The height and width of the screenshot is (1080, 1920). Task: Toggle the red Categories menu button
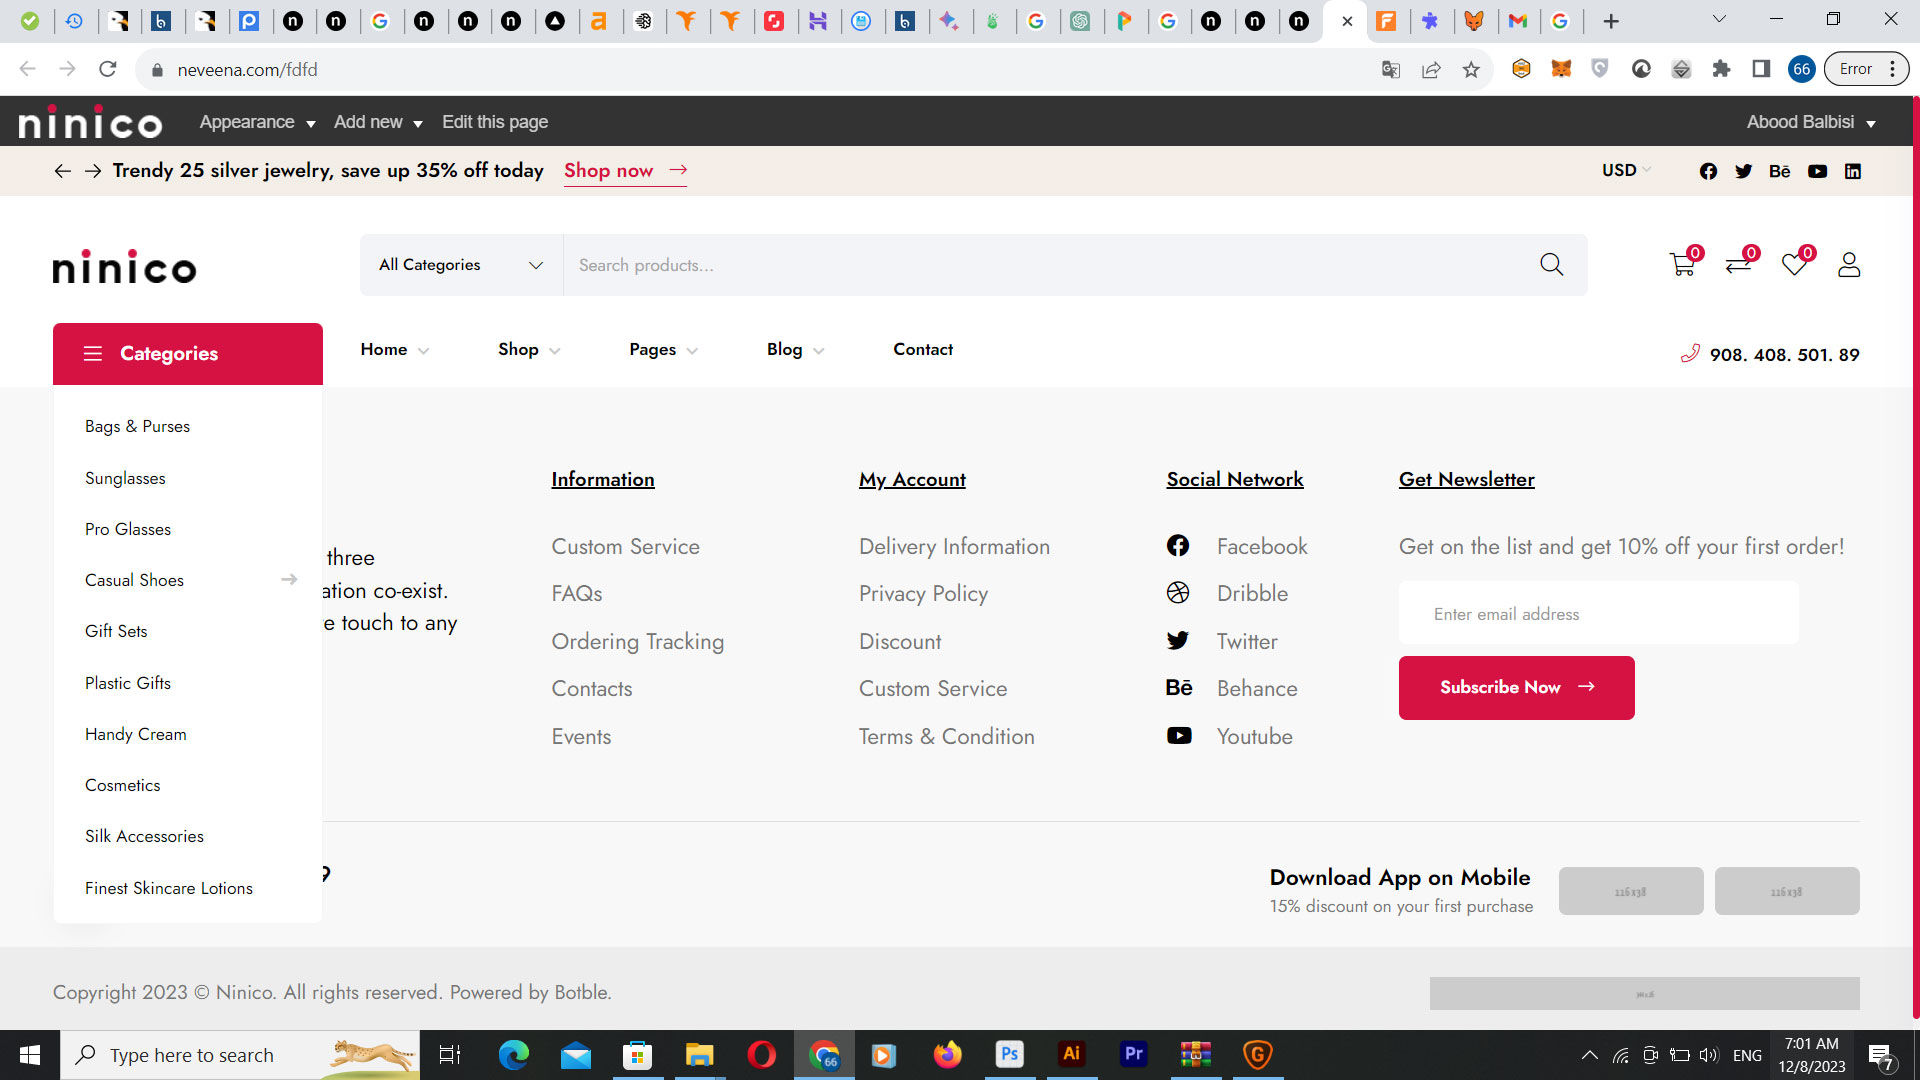(188, 354)
